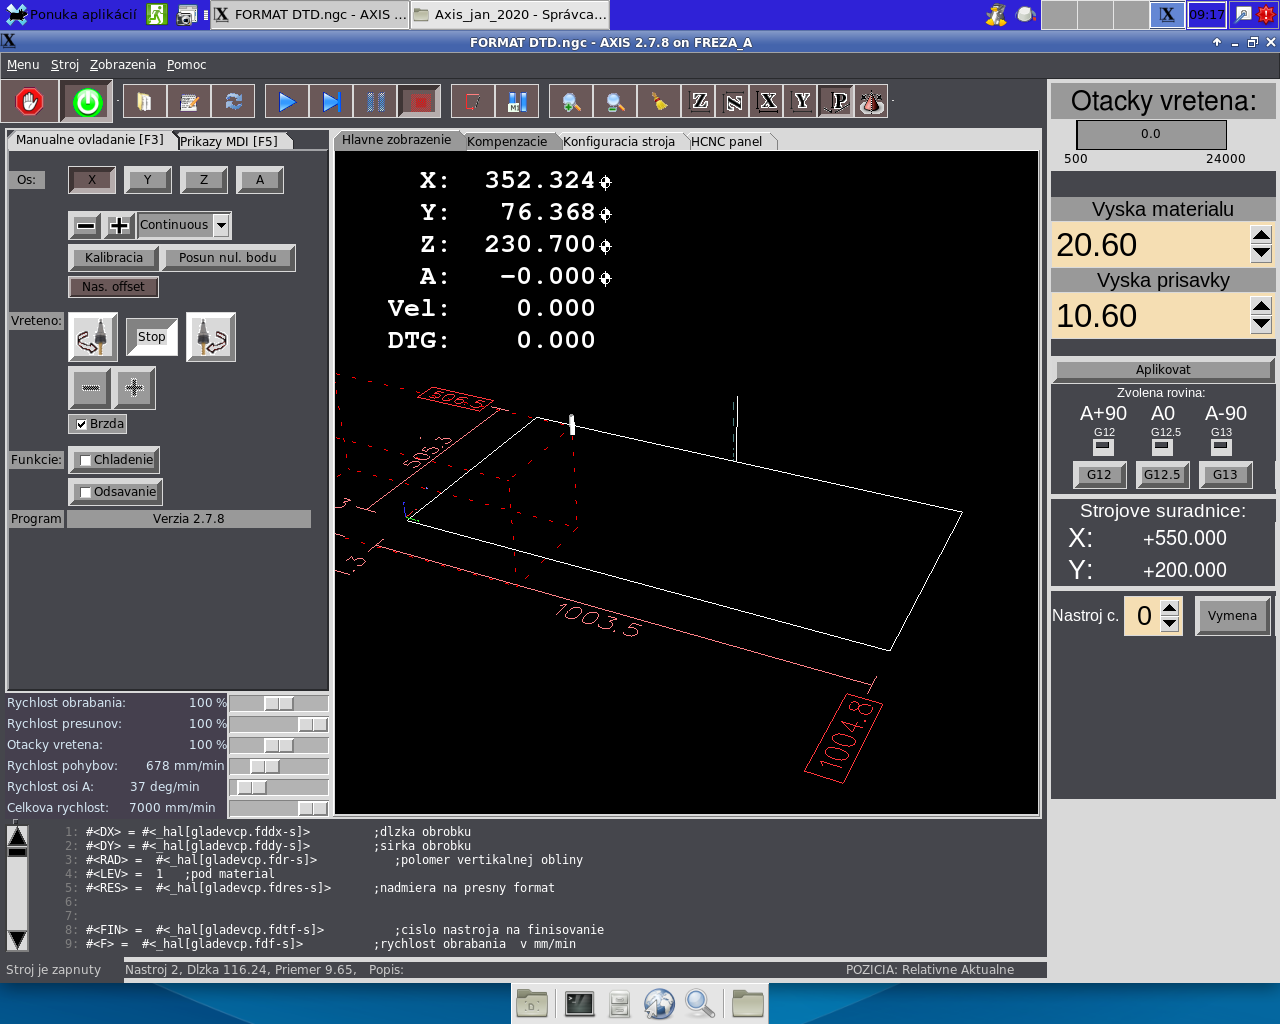
Task: Toggle the green machine power button
Action: pos(87,102)
